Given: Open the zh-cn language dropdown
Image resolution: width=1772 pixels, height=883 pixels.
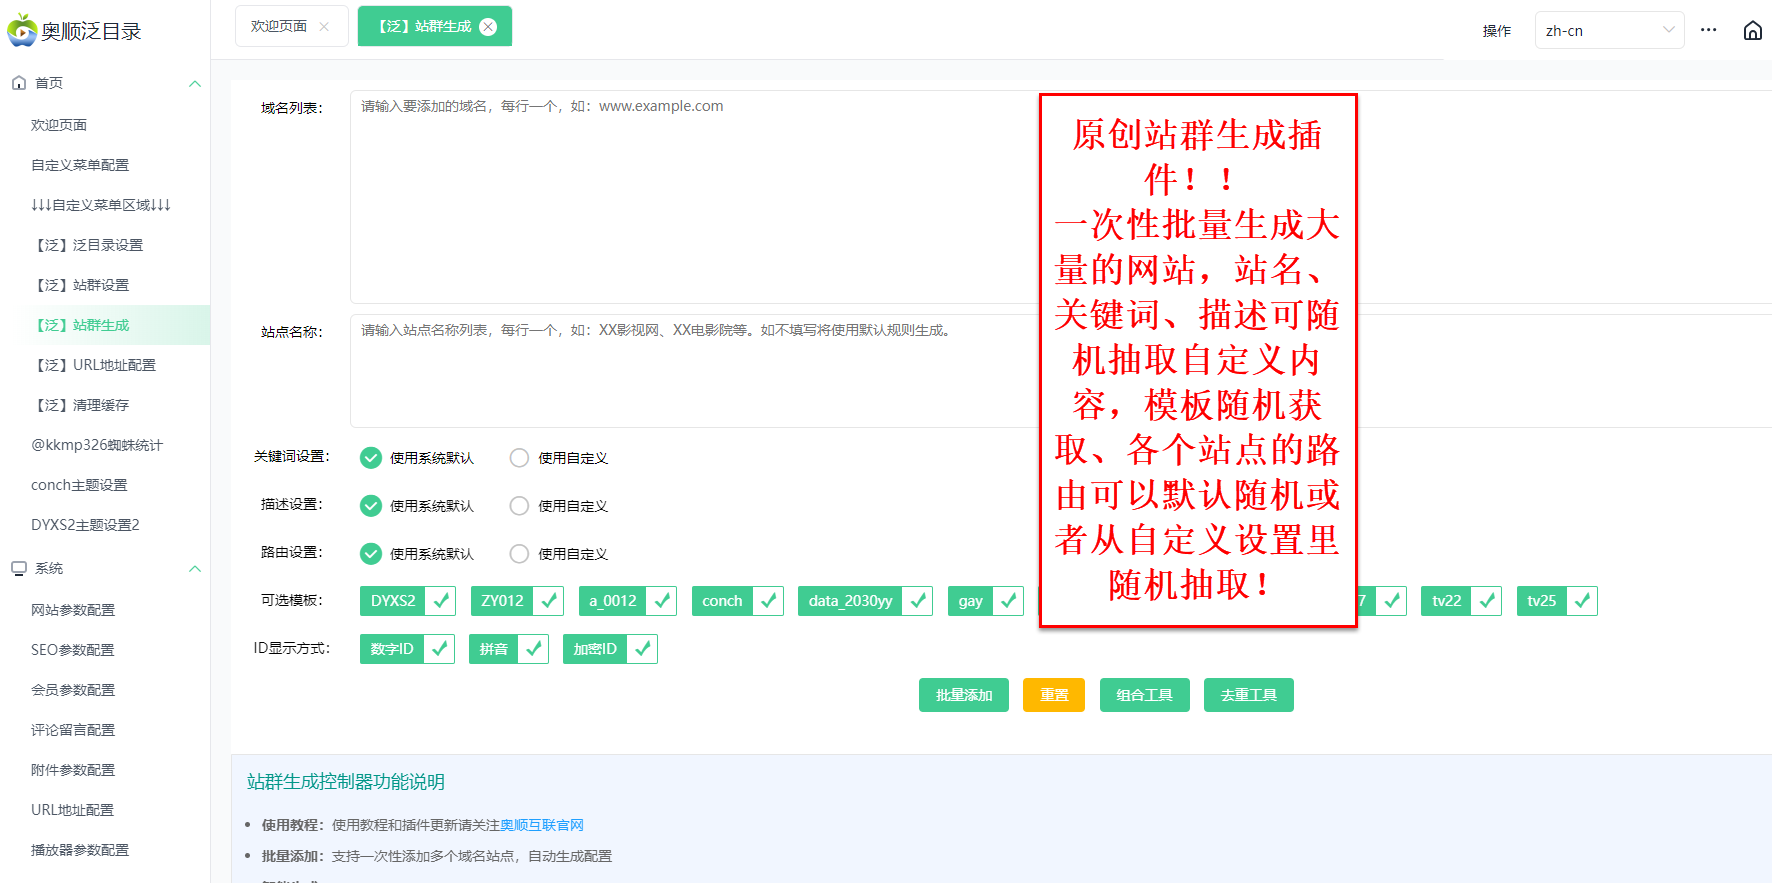Looking at the screenshot, I should (1609, 30).
